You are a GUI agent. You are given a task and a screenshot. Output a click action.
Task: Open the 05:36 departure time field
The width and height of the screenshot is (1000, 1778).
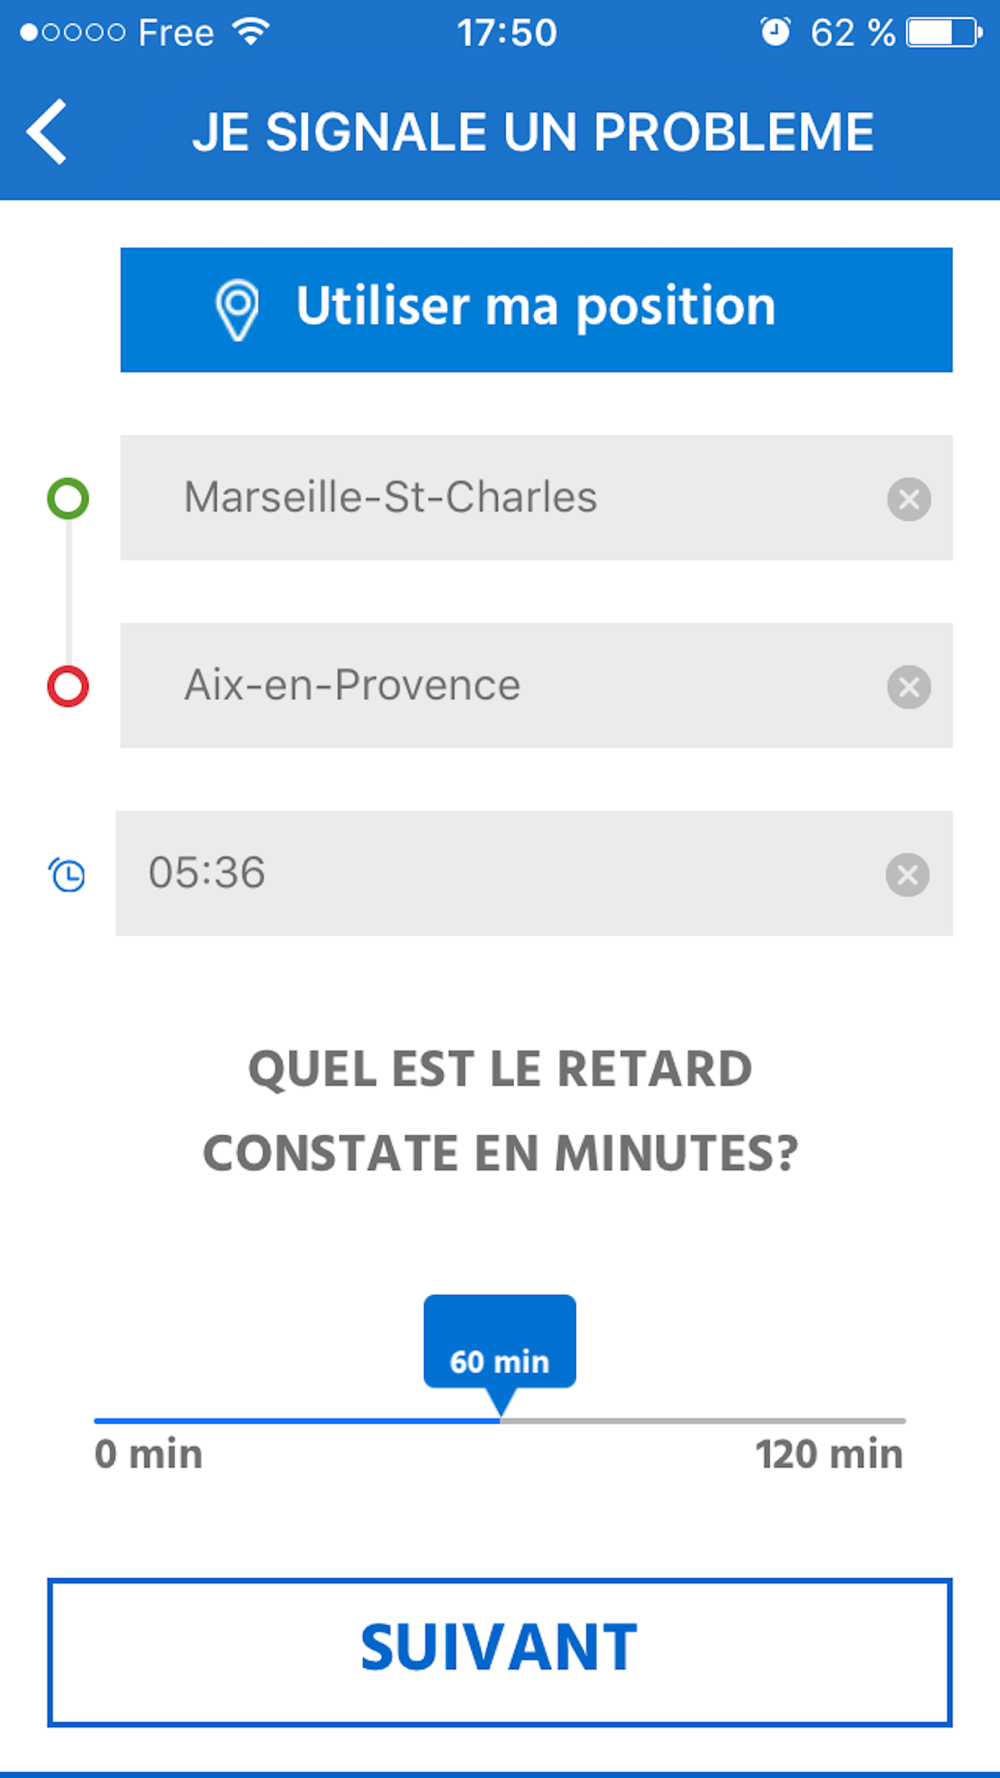click(534, 874)
